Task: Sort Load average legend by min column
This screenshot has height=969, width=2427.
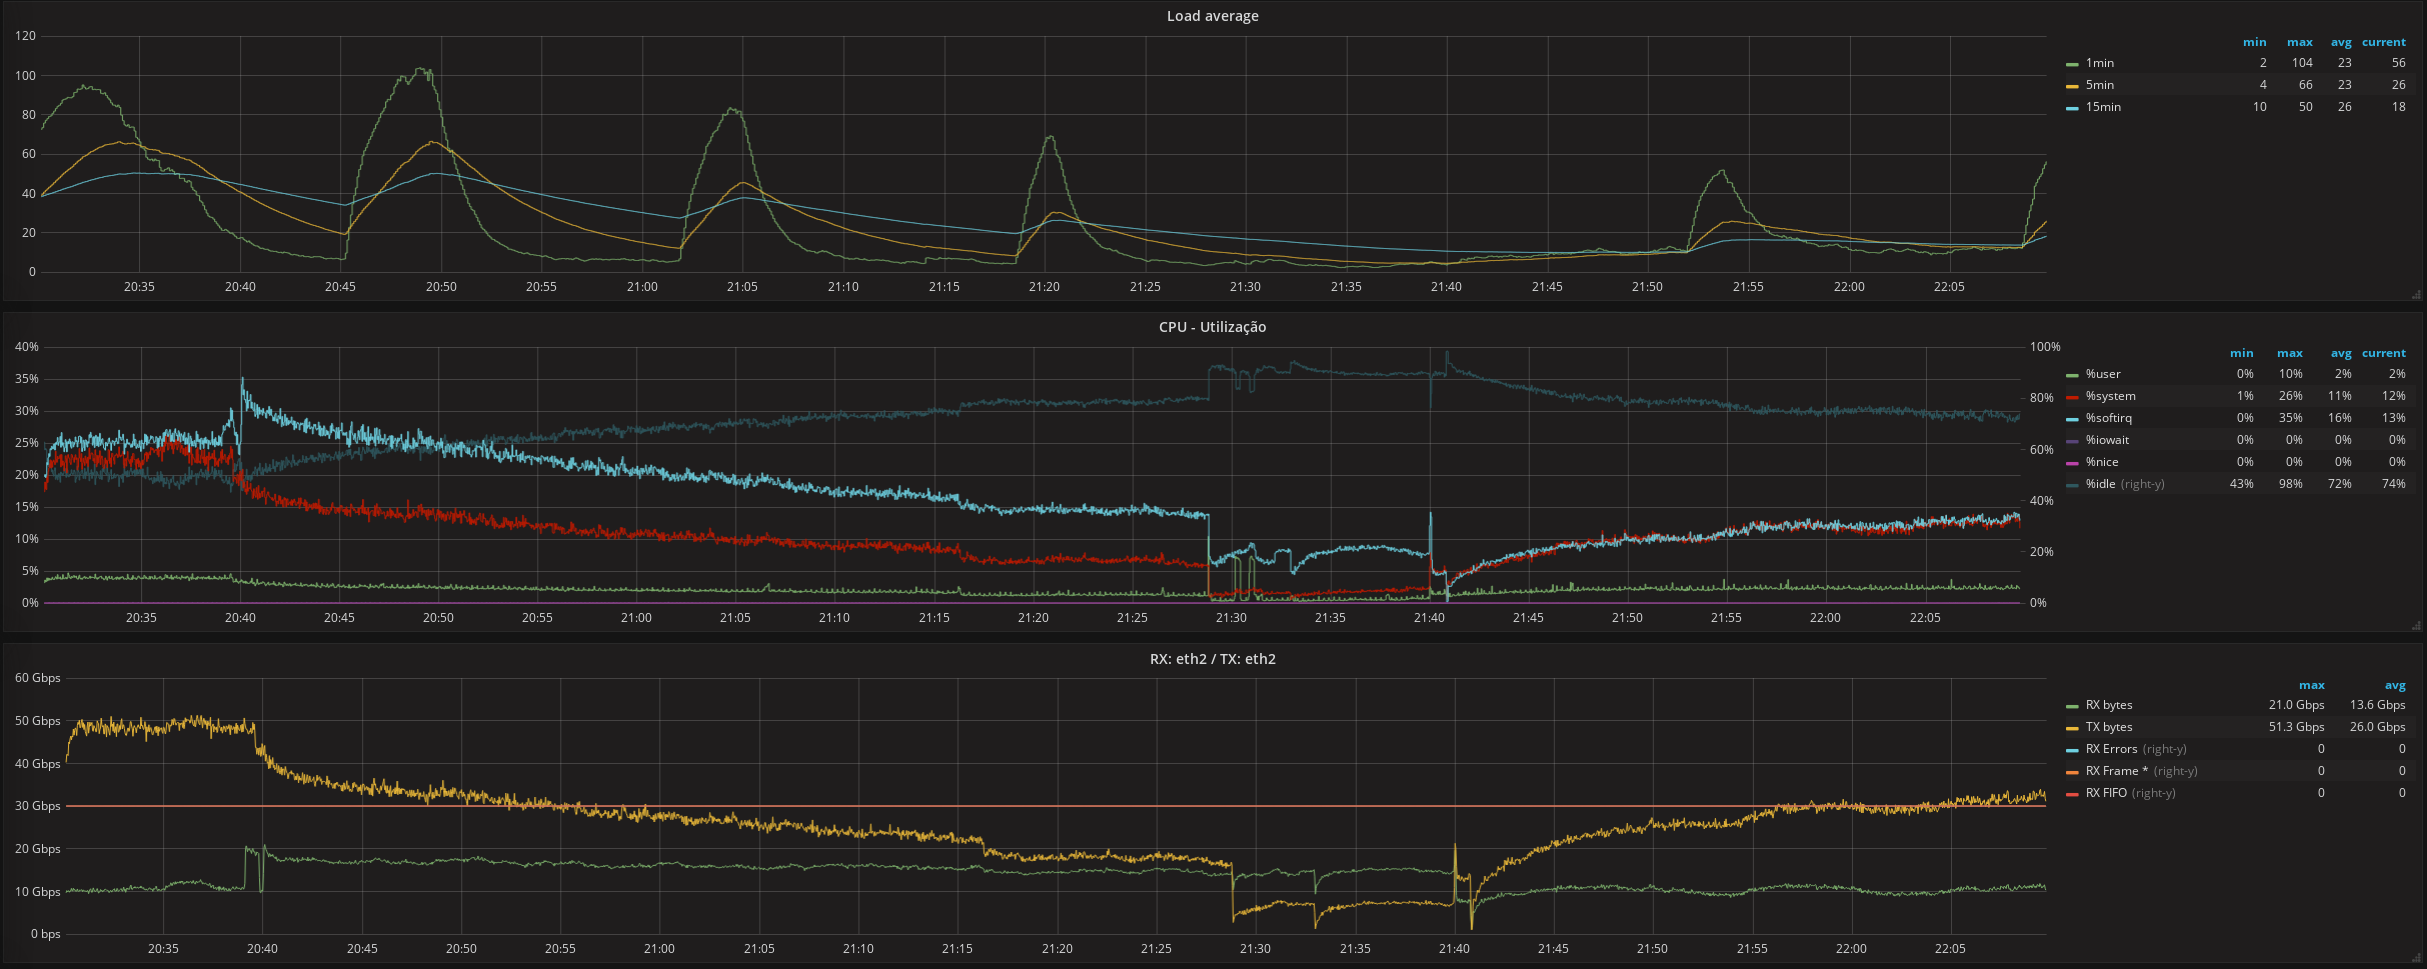Action: click(2254, 42)
